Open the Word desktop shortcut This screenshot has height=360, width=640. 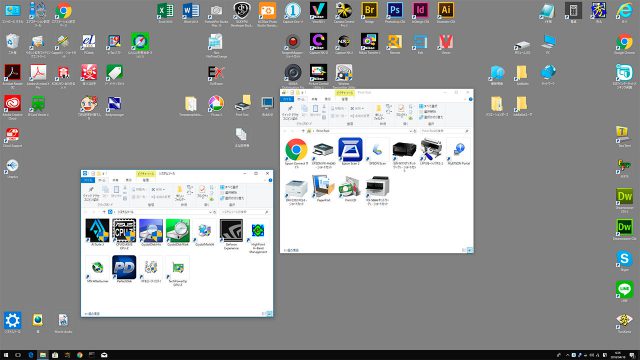[191, 11]
